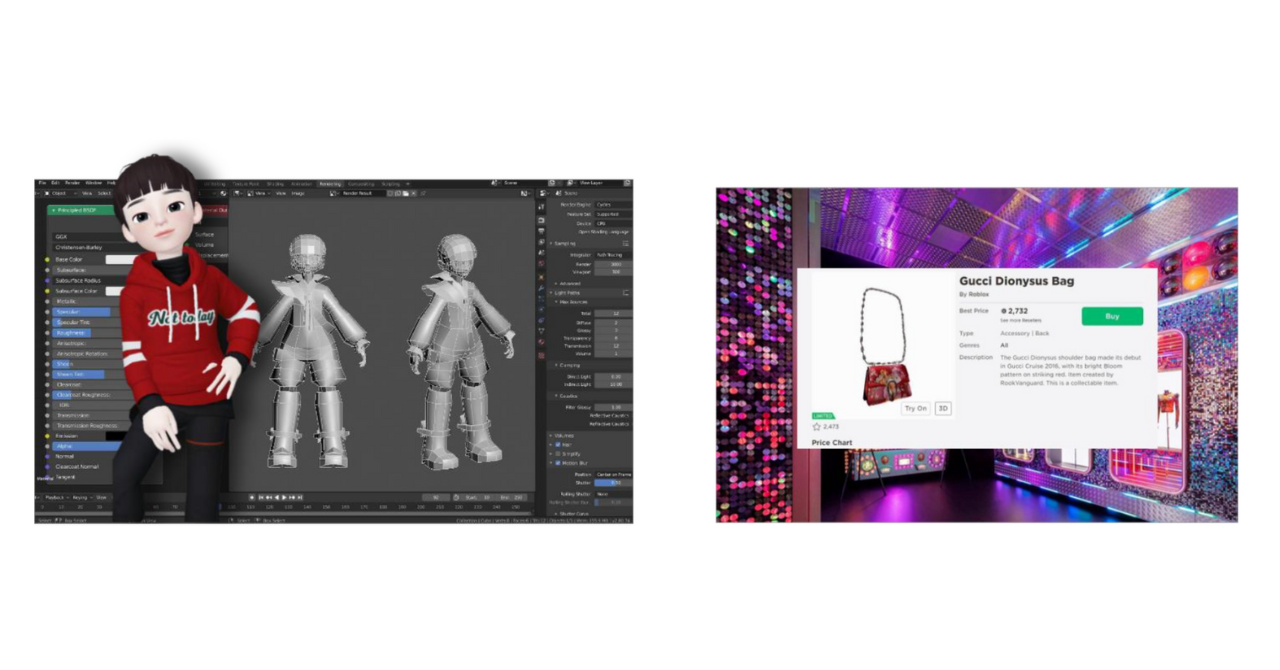Edit the Filter Glossy value field

point(613,407)
